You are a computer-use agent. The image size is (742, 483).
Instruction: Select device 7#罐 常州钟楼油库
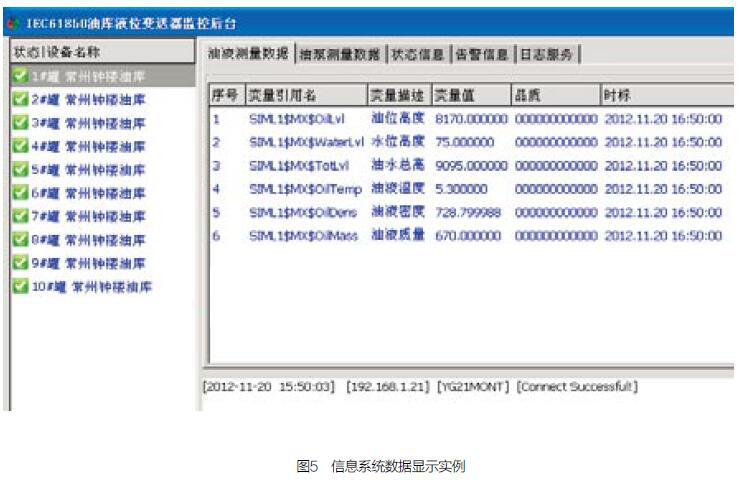(x=88, y=217)
